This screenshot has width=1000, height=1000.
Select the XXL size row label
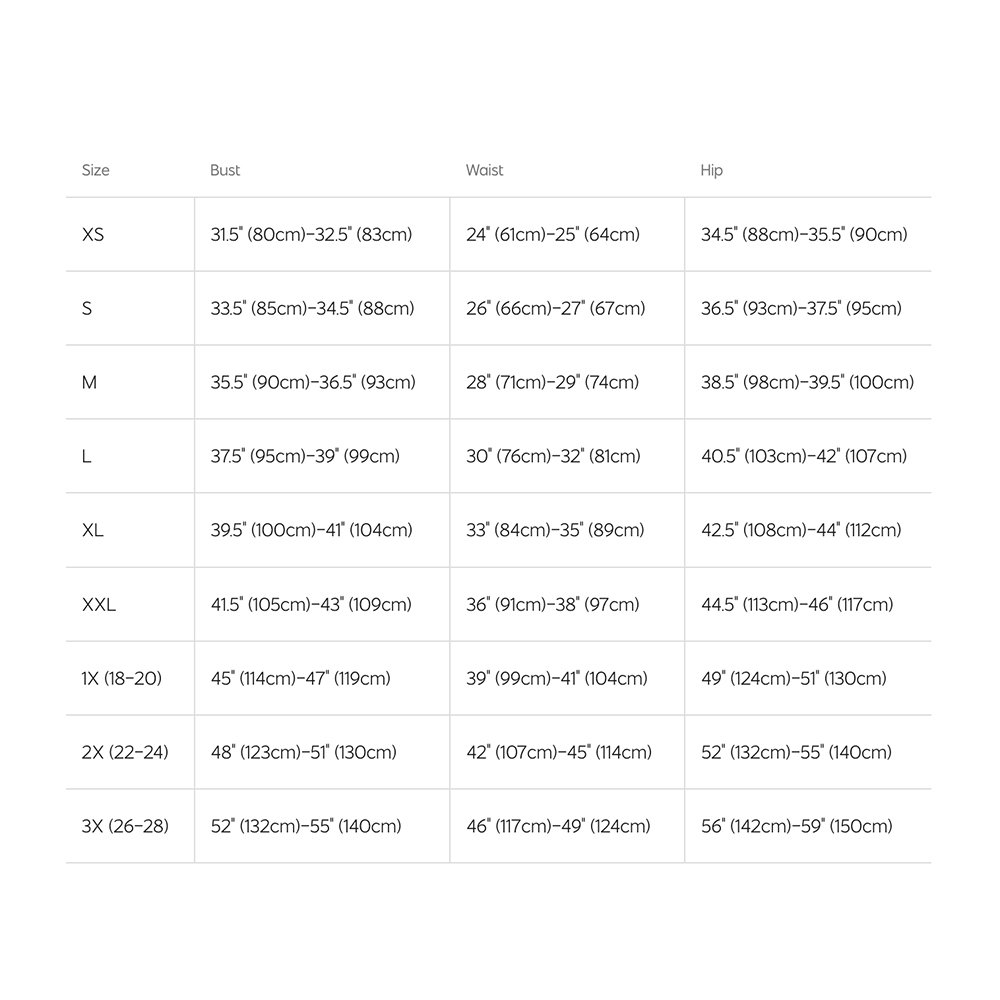pos(99,605)
